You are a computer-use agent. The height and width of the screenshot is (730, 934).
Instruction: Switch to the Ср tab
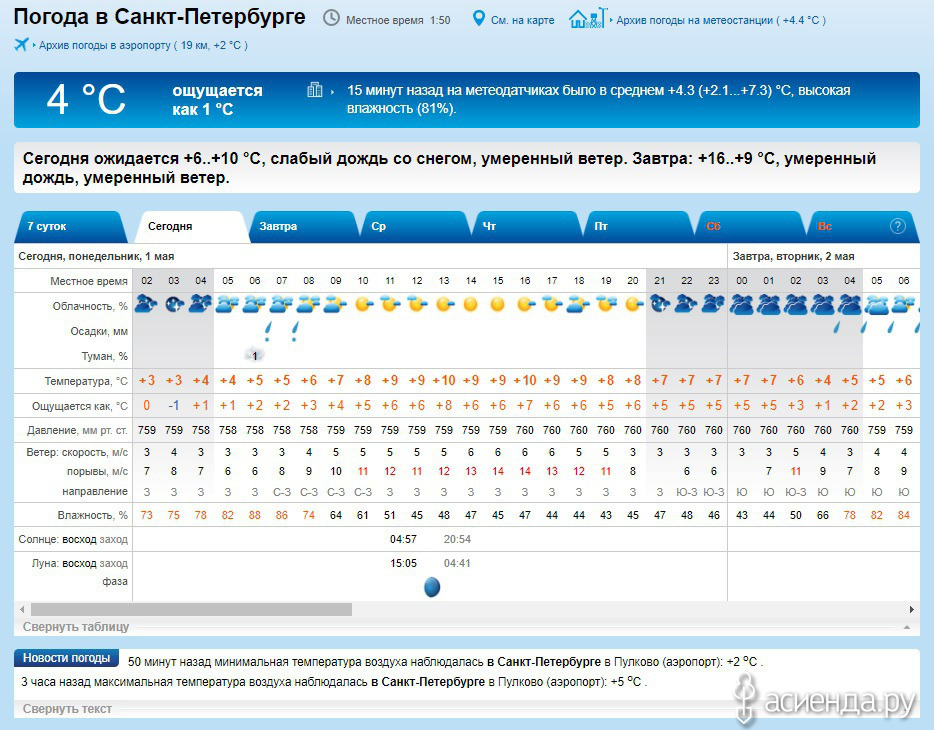pos(416,226)
